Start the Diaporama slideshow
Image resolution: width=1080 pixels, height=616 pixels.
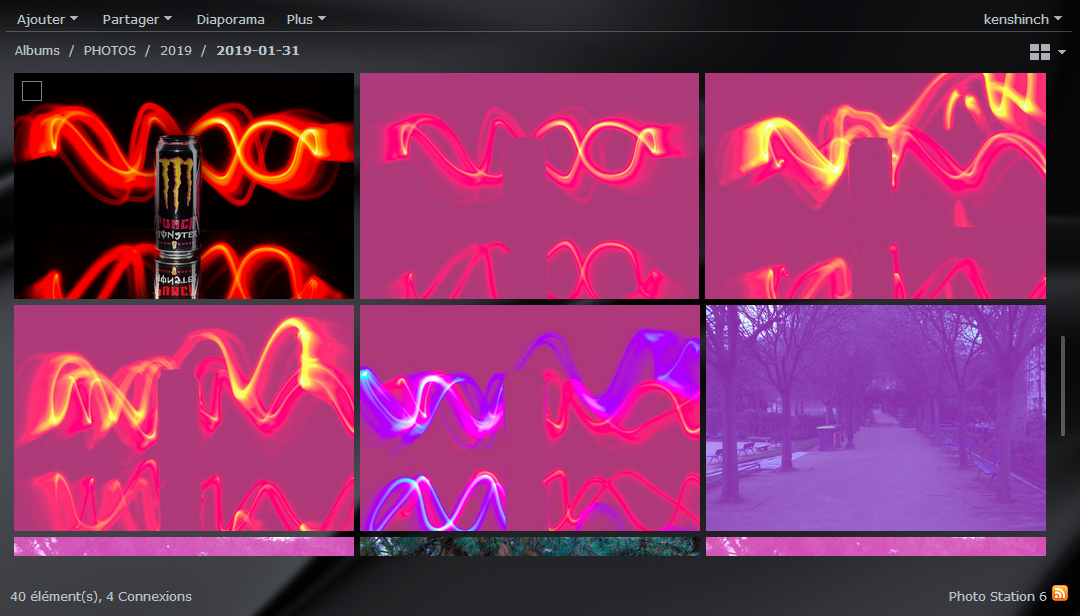point(230,19)
